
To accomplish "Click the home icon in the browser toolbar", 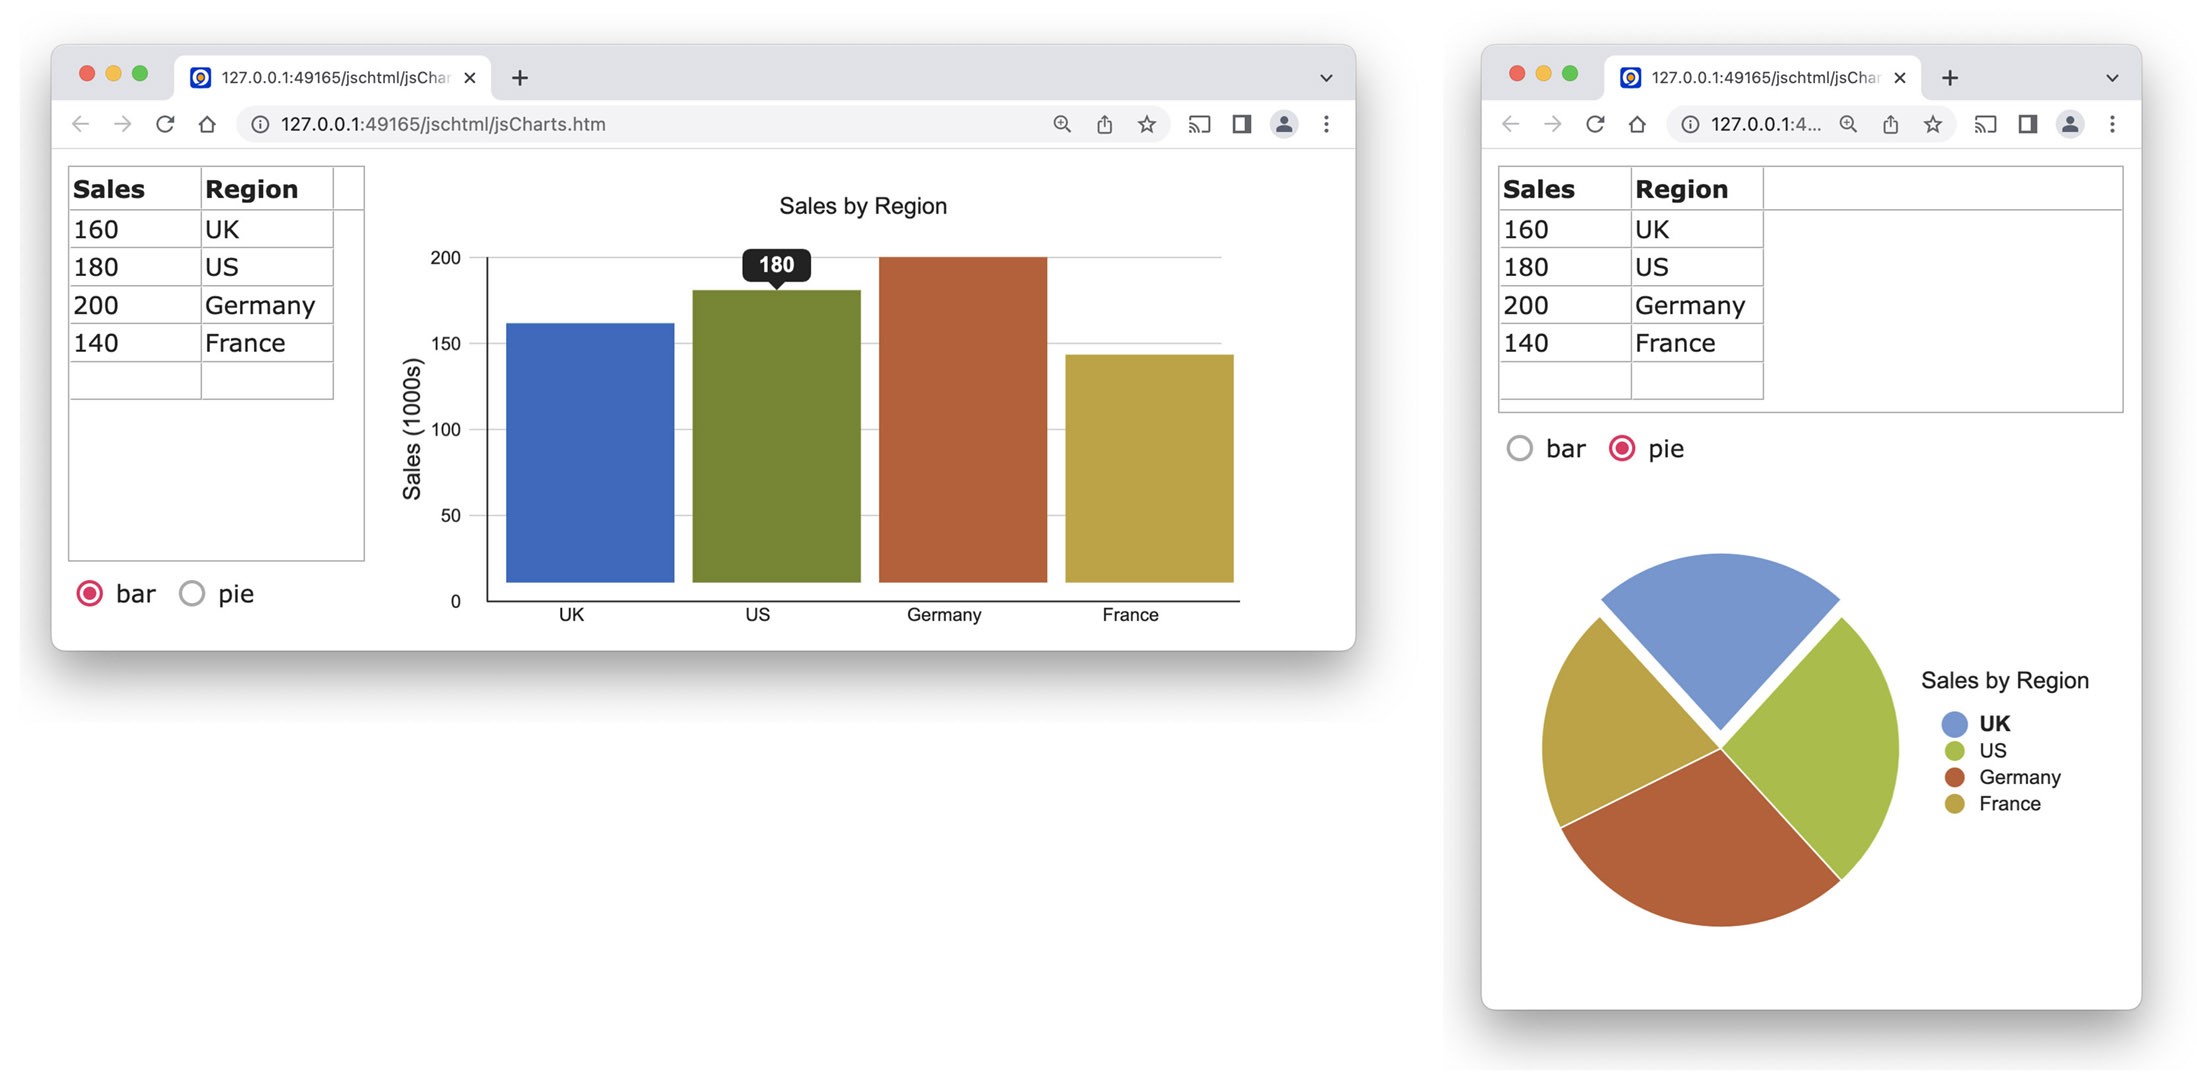I will [x=206, y=124].
